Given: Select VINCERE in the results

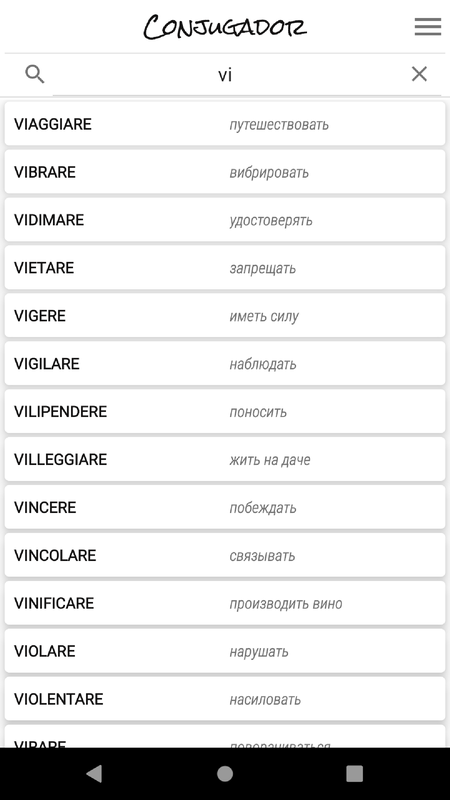Looking at the screenshot, I should point(225,508).
